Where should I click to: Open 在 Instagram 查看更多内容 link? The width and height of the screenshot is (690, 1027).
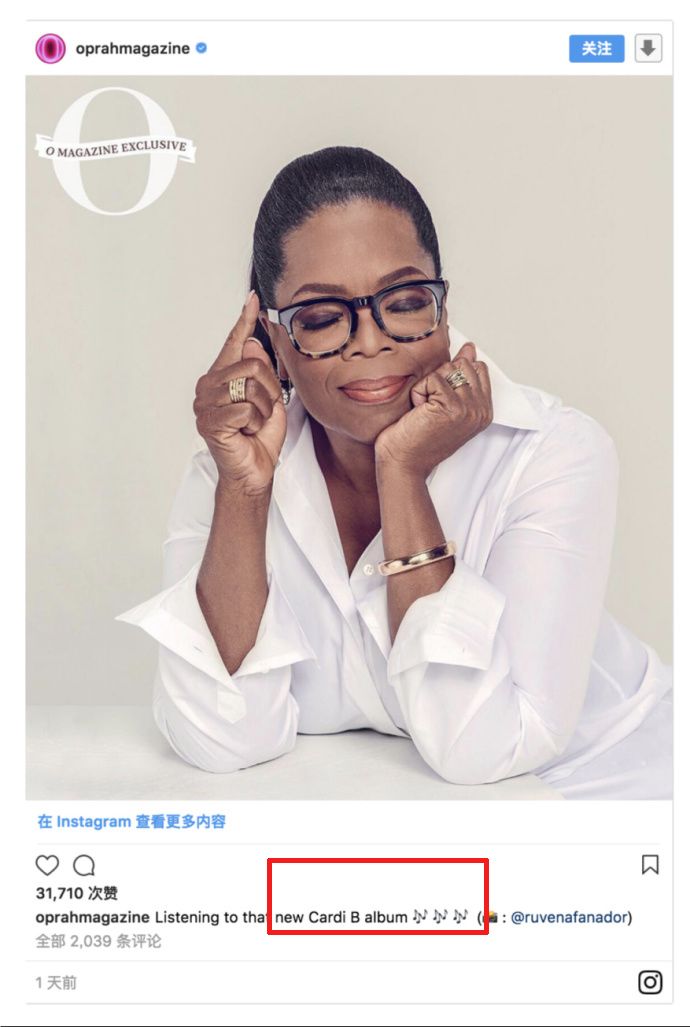[131, 821]
